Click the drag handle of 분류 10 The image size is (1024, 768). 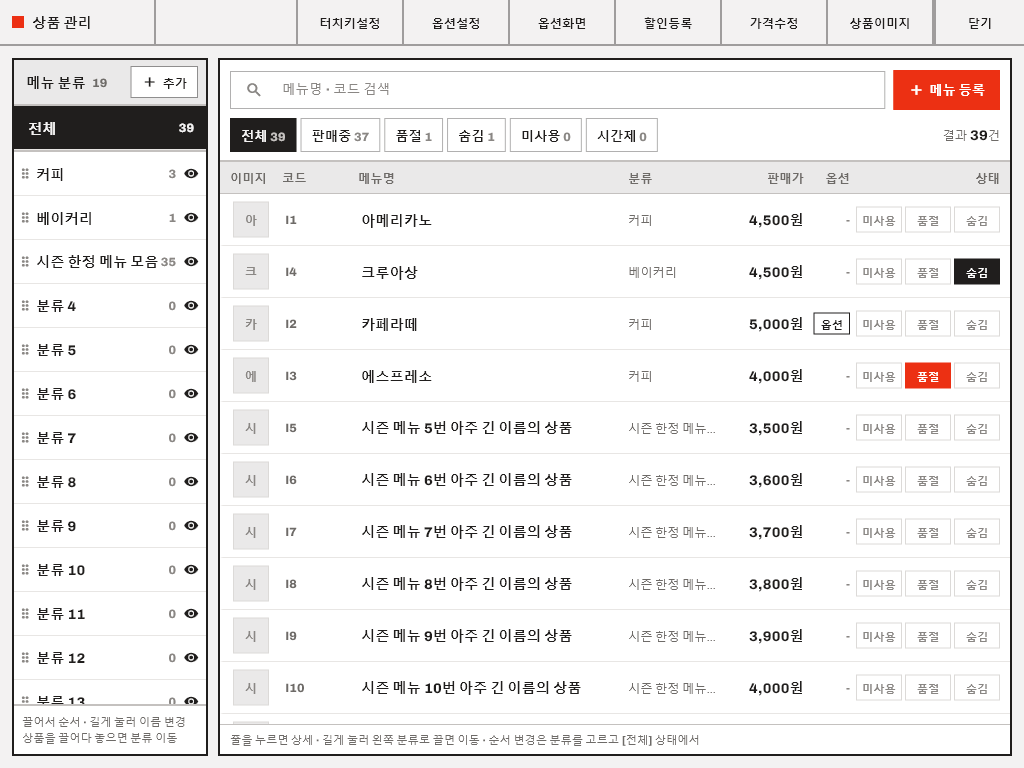(25, 569)
